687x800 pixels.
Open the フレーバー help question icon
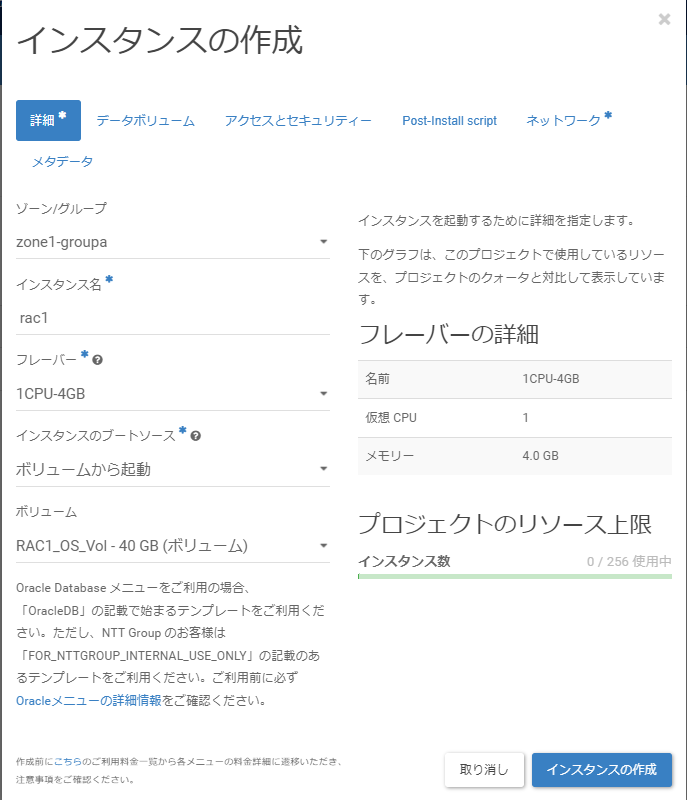pyautogui.click(x=97, y=360)
